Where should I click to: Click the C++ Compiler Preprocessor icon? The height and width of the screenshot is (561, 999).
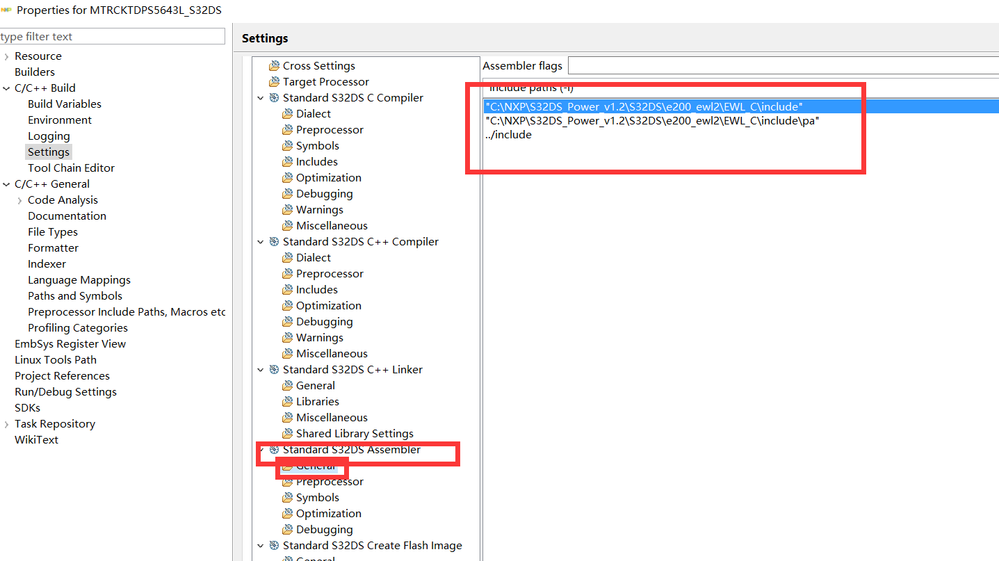pyautogui.click(x=287, y=273)
